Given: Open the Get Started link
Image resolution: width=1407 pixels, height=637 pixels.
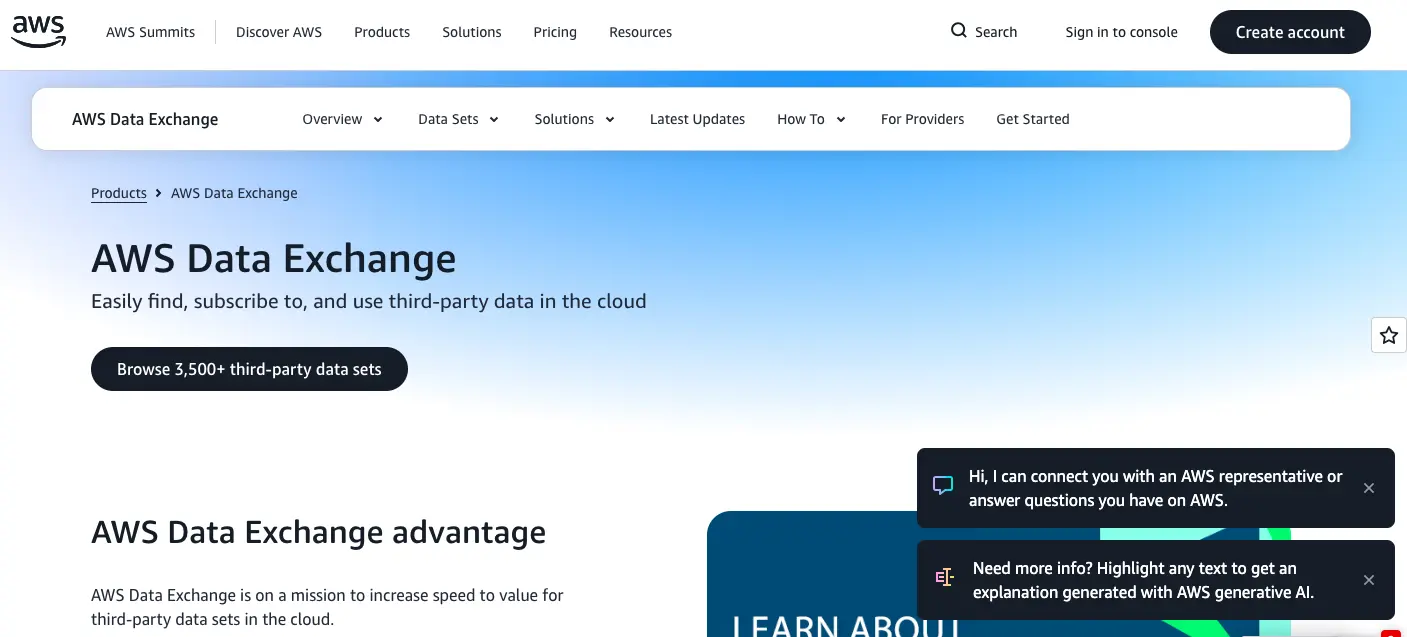Looking at the screenshot, I should click(1033, 119).
